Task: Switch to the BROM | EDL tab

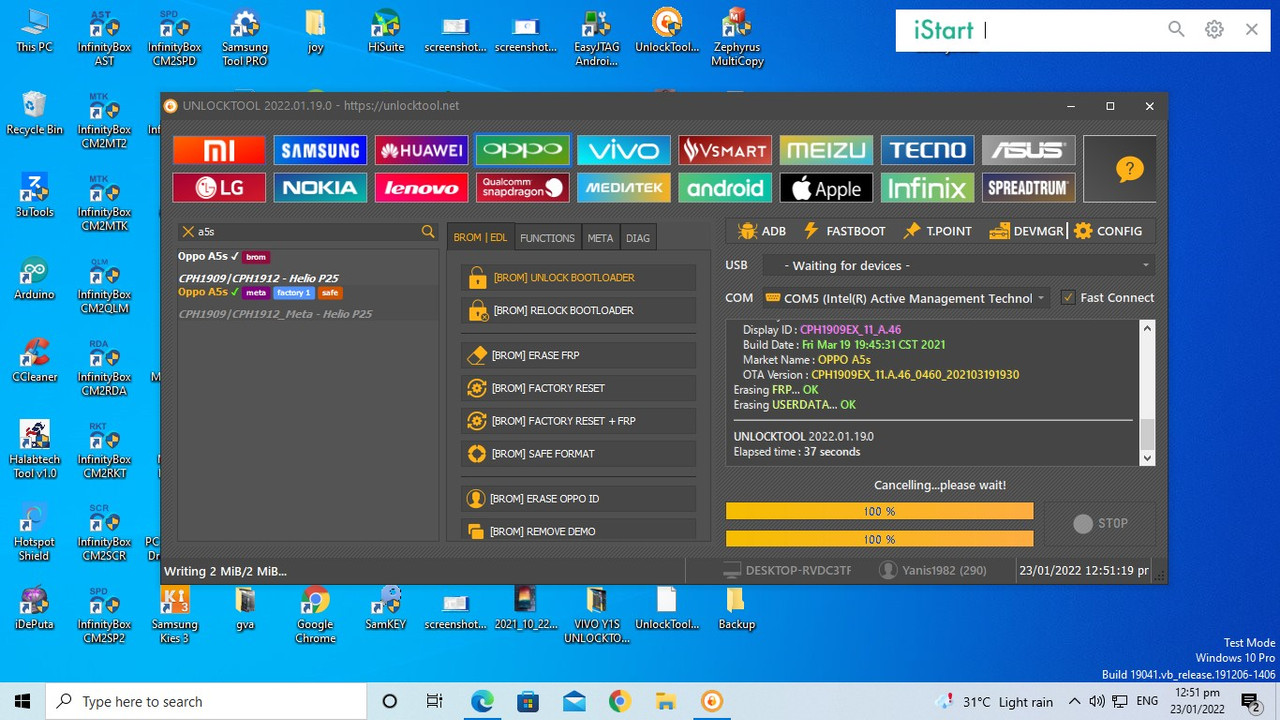Action: pyautogui.click(x=480, y=238)
